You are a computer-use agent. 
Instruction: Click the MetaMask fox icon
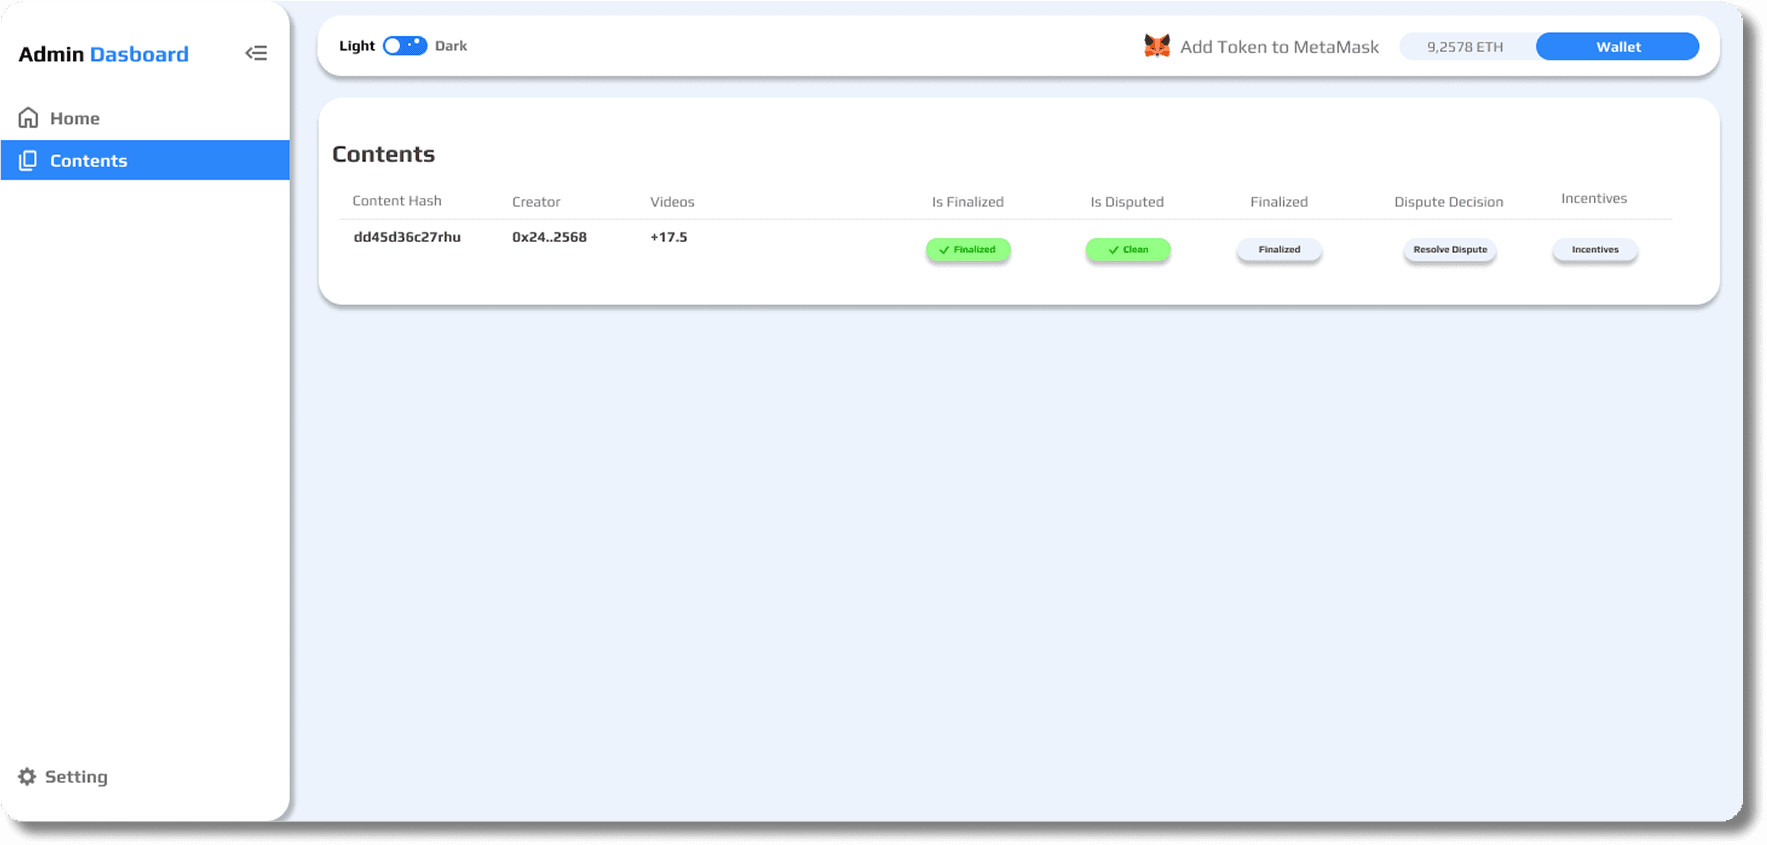(x=1156, y=46)
